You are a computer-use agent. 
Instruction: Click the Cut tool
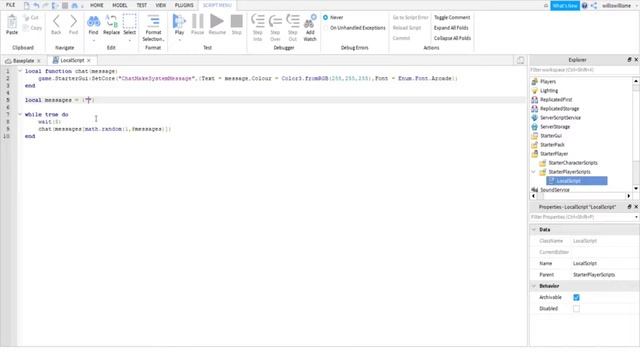[31, 18]
